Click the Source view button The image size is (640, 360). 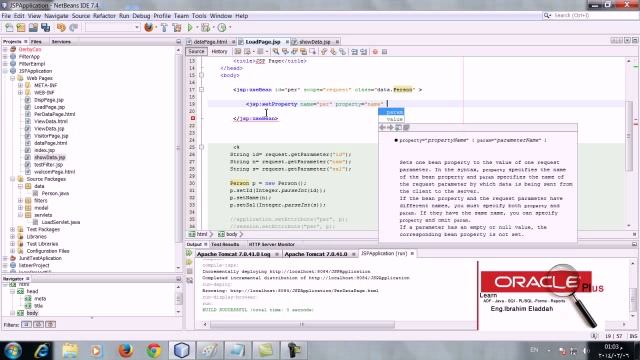click(x=196, y=52)
